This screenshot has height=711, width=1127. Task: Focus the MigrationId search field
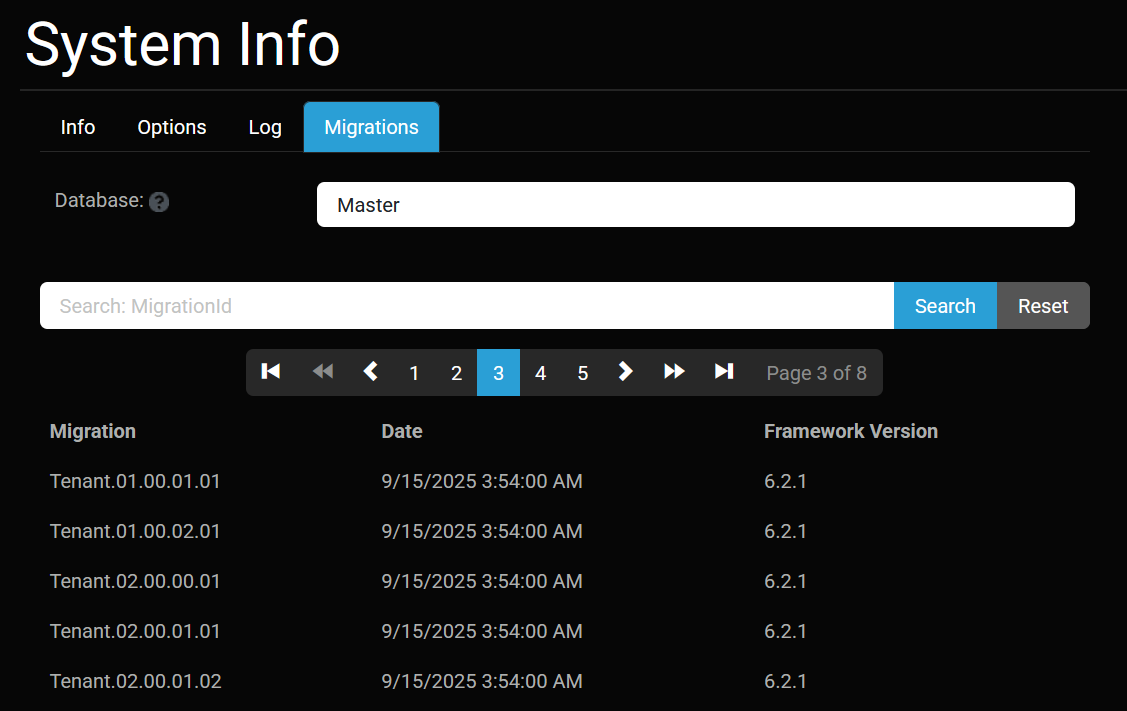[466, 306]
